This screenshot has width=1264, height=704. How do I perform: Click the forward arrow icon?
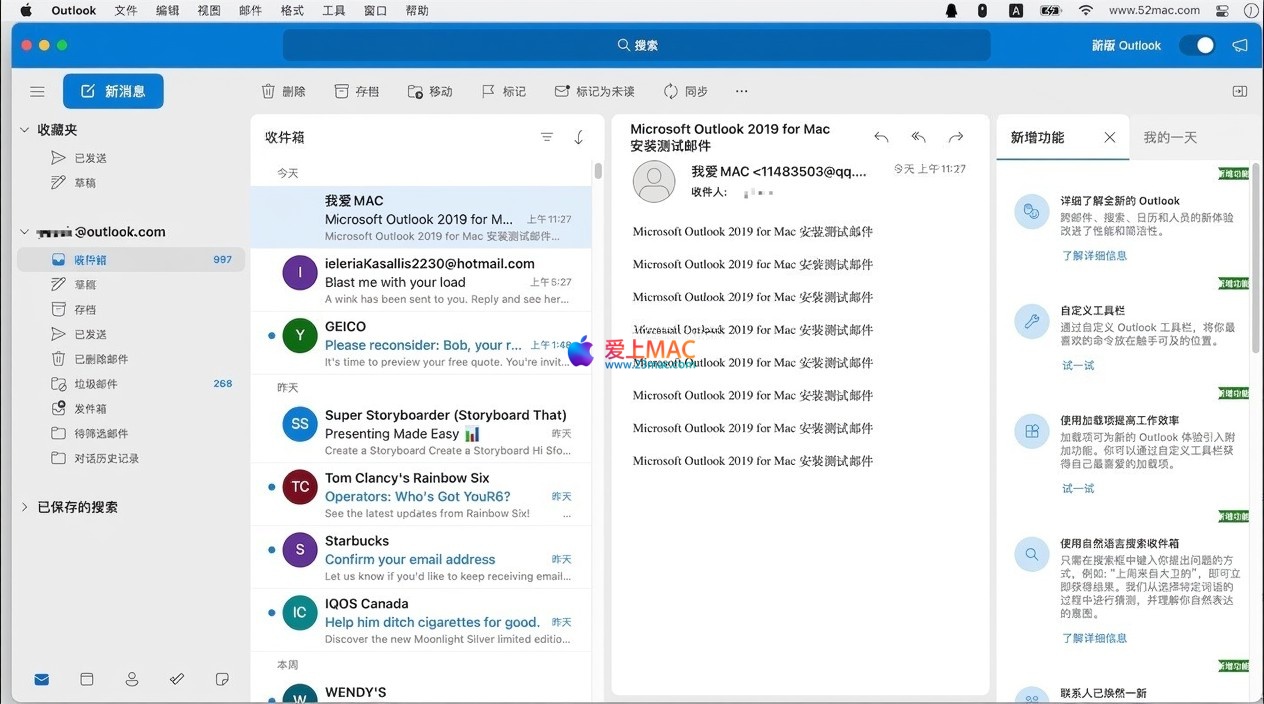point(956,137)
